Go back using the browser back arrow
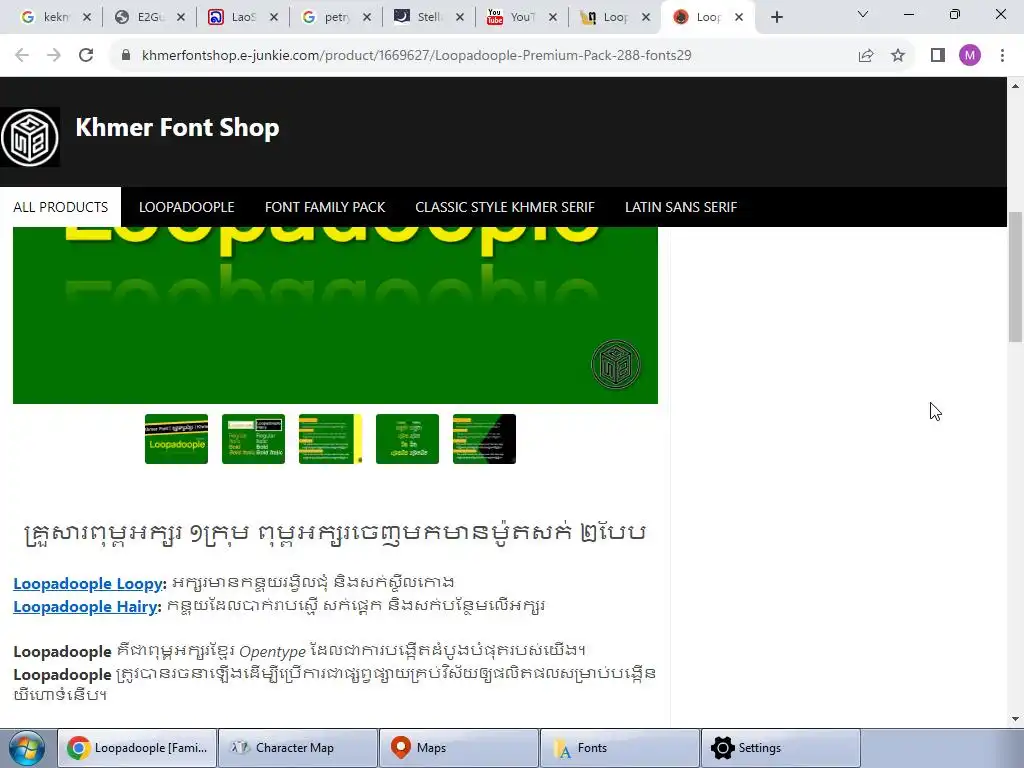This screenshot has height=768, width=1024. 22,56
